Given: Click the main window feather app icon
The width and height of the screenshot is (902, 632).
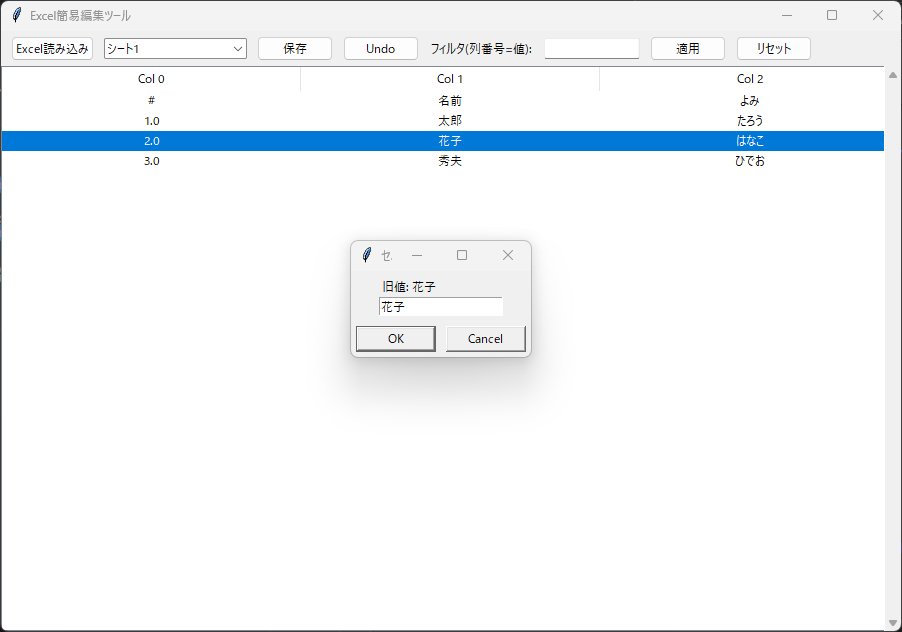Looking at the screenshot, I should tap(16, 15).
